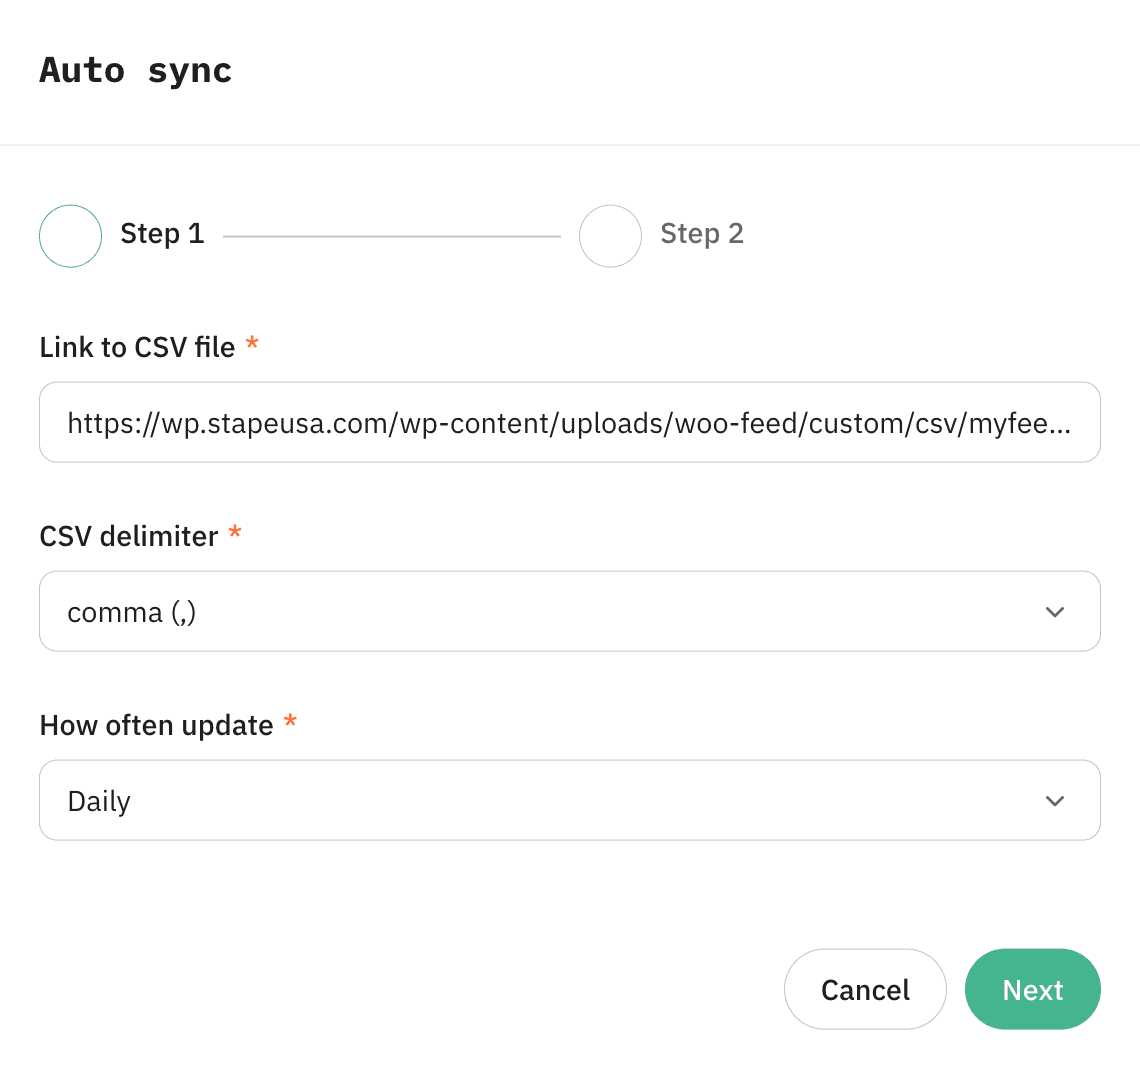
Task: Click the chevron icon on the delimiter field
Action: (1054, 611)
